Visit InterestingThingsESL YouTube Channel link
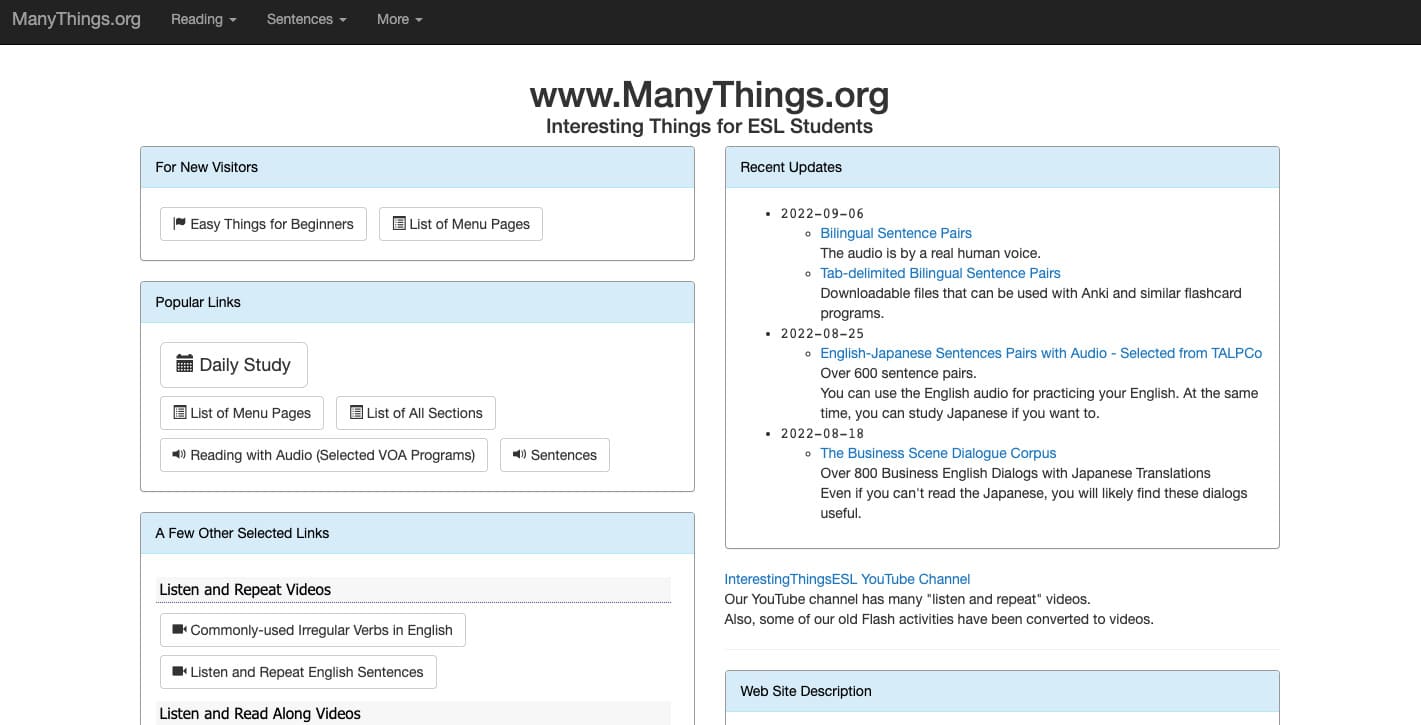The image size is (1421, 725). click(847, 579)
